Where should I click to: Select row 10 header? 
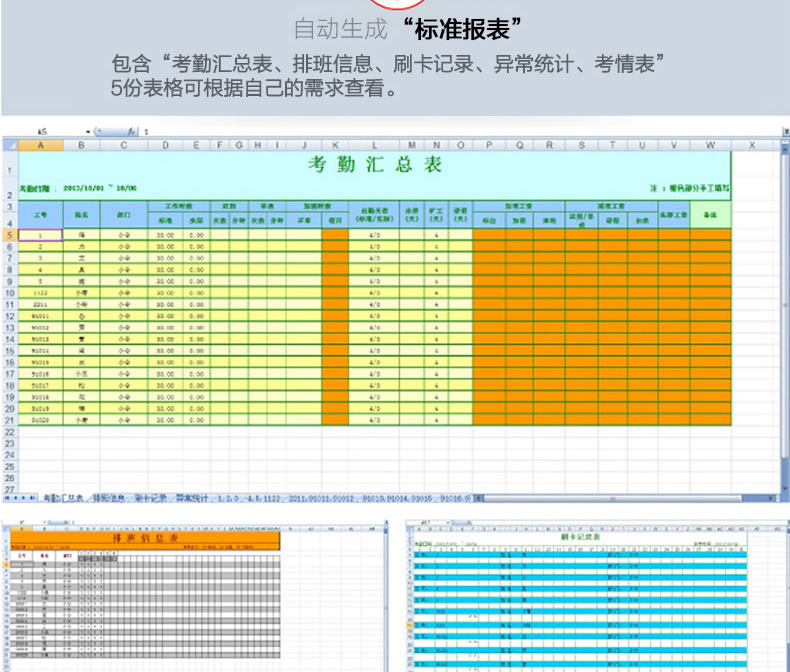tap(10, 293)
